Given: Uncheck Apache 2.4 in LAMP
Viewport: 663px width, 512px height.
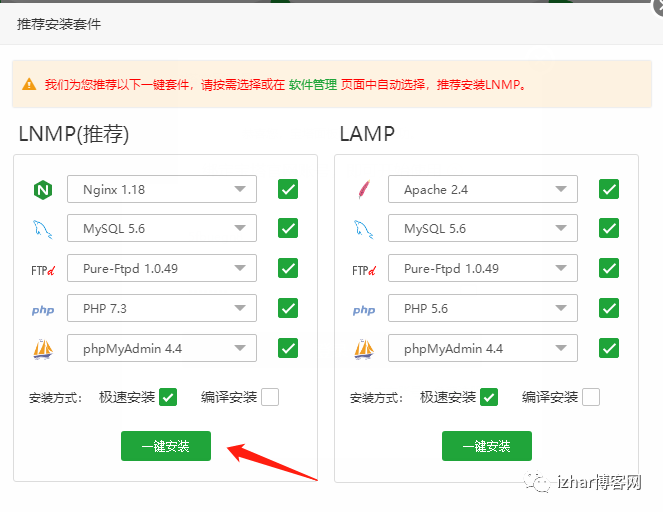Looking at the screenshot, I should [x=609, y=189].
